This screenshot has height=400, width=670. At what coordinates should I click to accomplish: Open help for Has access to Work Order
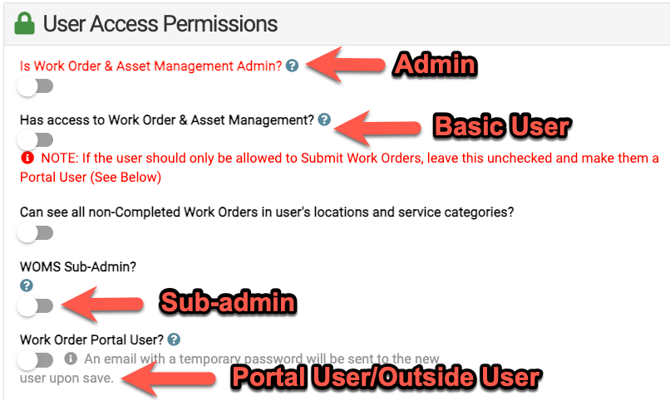pyautogui.click(x=323, y=120)
